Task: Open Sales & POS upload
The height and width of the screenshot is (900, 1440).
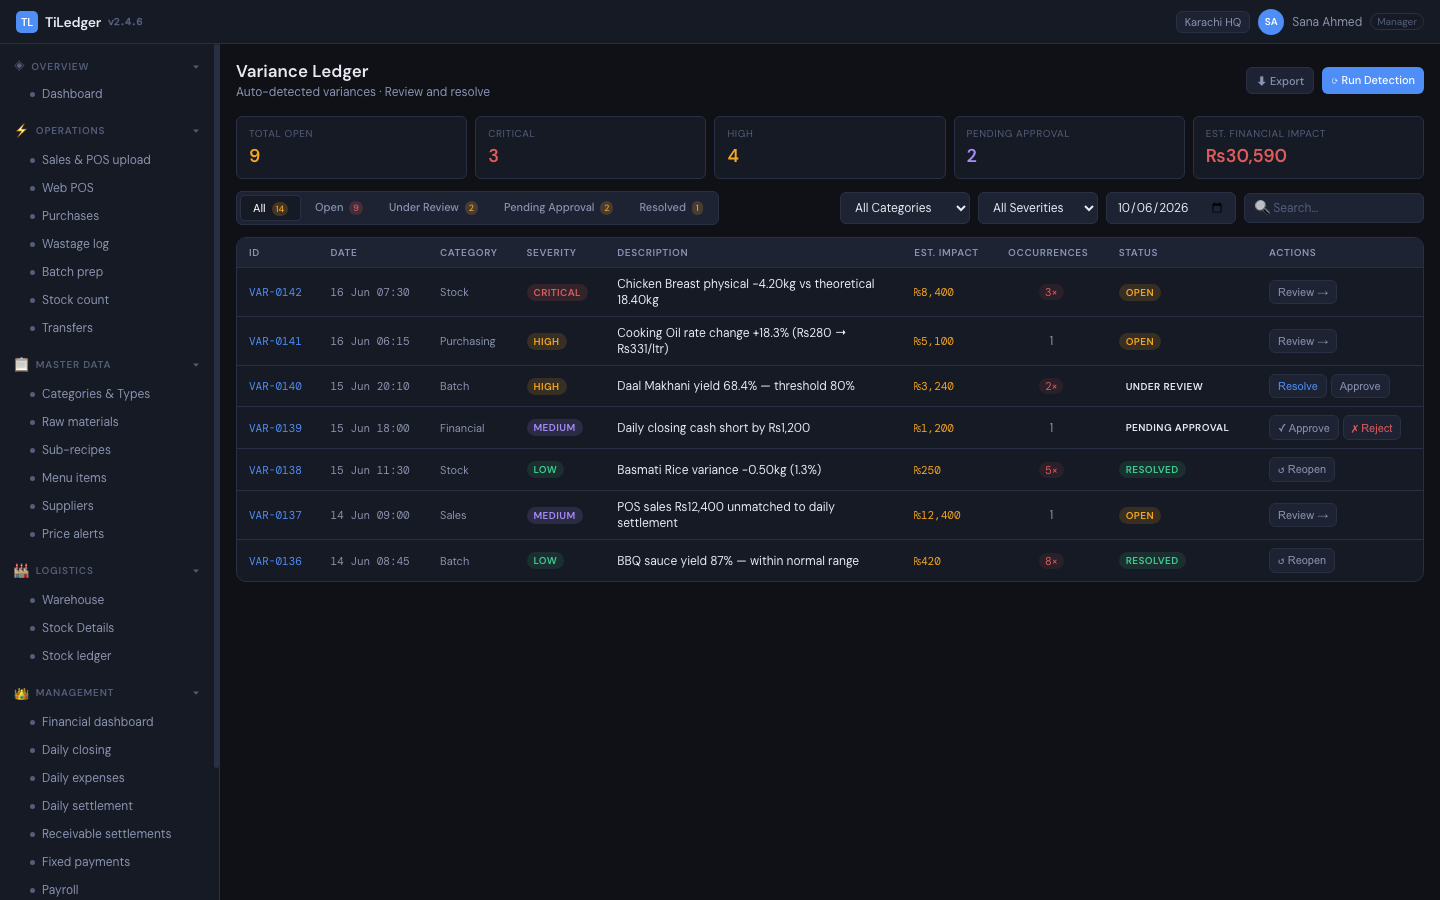Action: tap(96, 160)
